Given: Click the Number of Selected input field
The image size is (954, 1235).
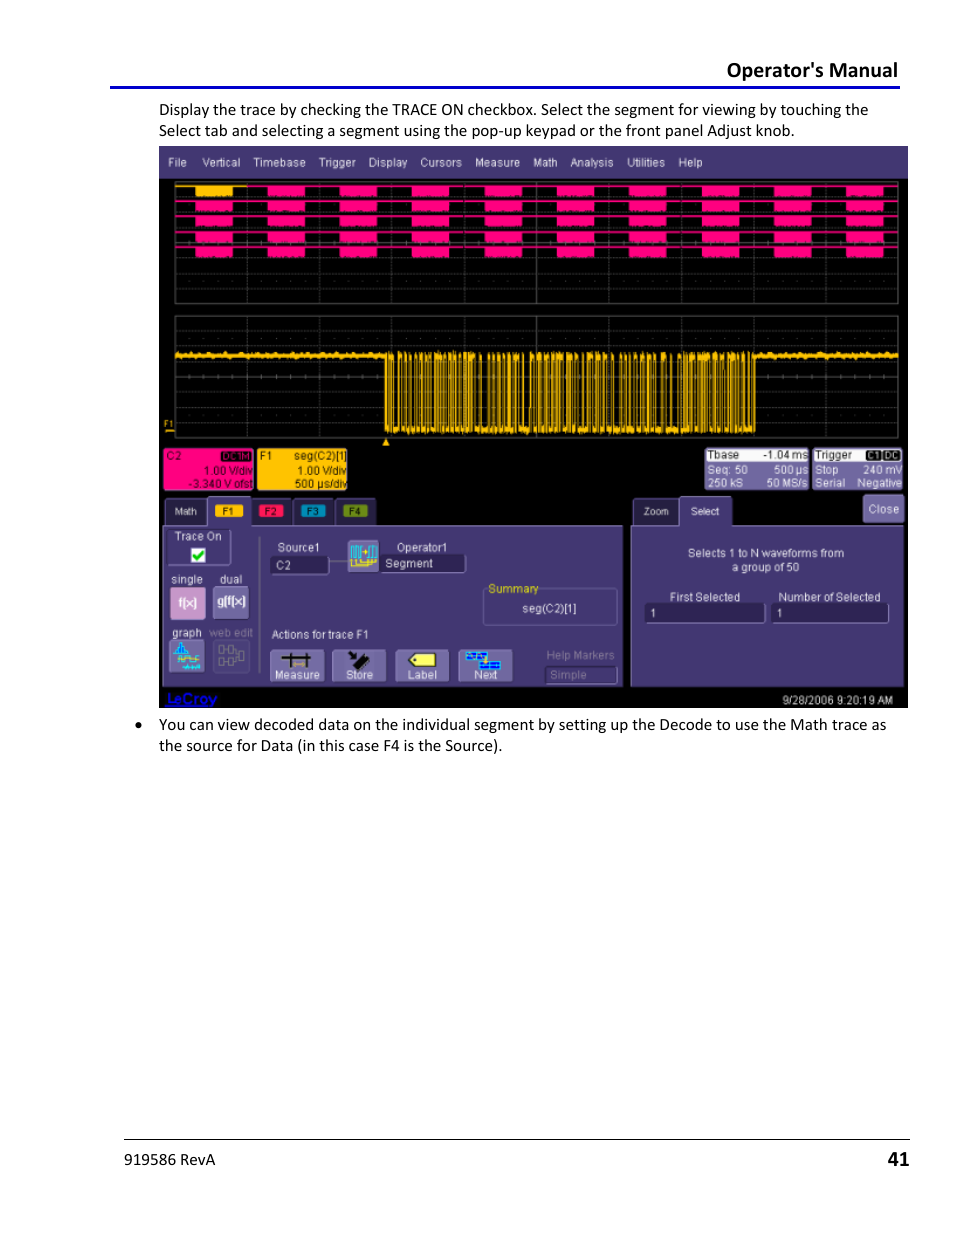Looking at the screenshot, I should 830,614.
